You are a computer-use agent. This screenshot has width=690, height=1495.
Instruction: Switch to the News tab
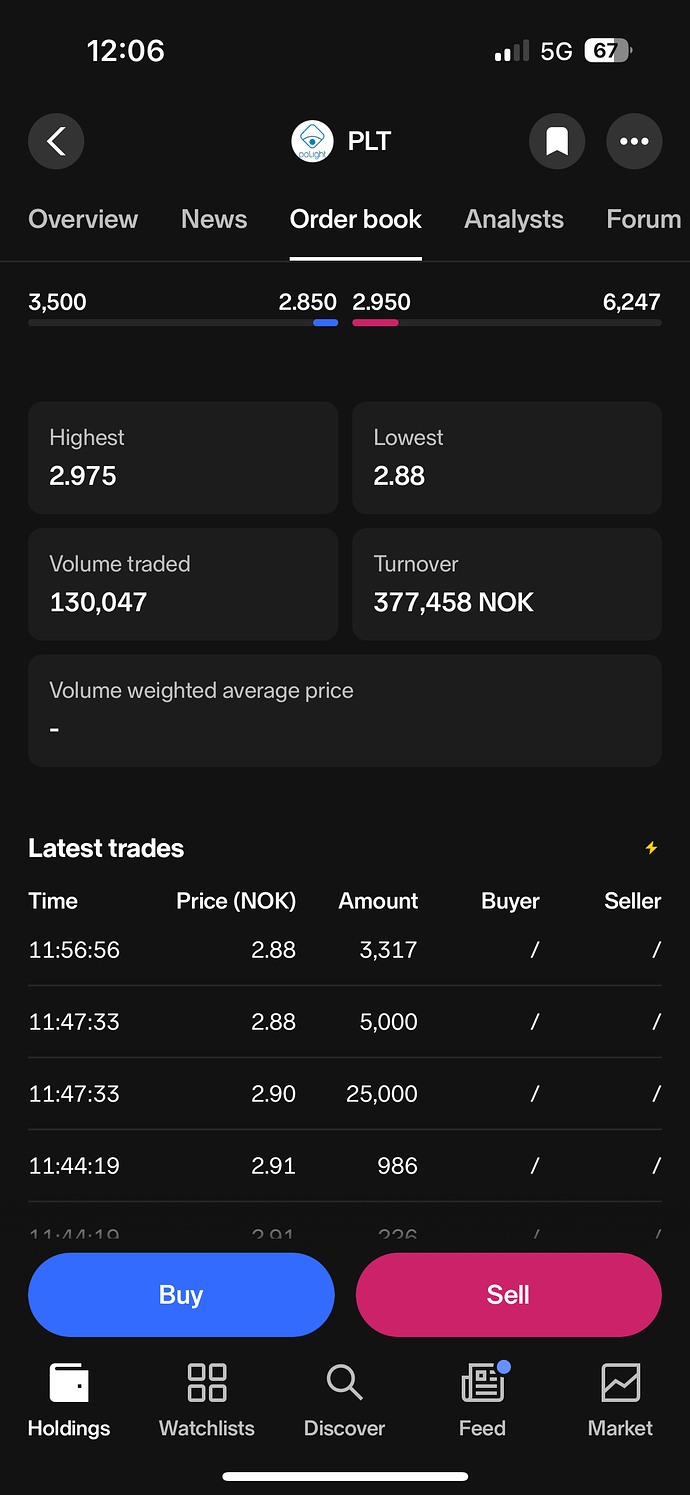(214, 219)
